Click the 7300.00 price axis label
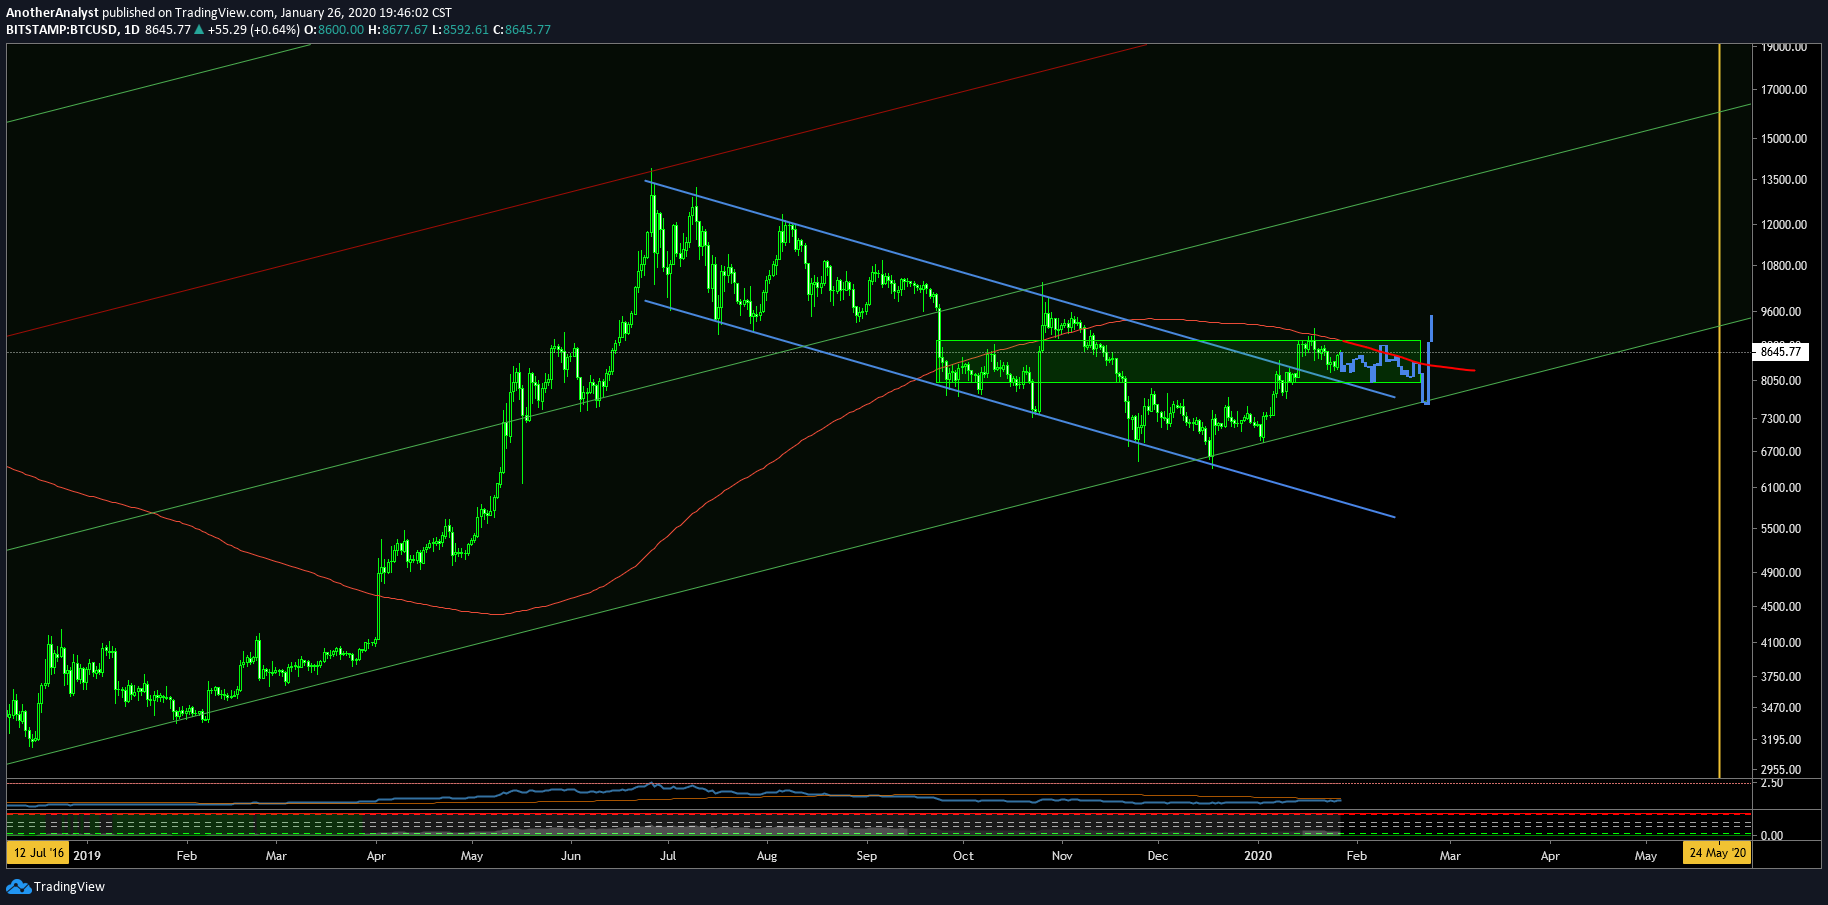Screen dimensions: 1828x905 tap(1781, 419)
